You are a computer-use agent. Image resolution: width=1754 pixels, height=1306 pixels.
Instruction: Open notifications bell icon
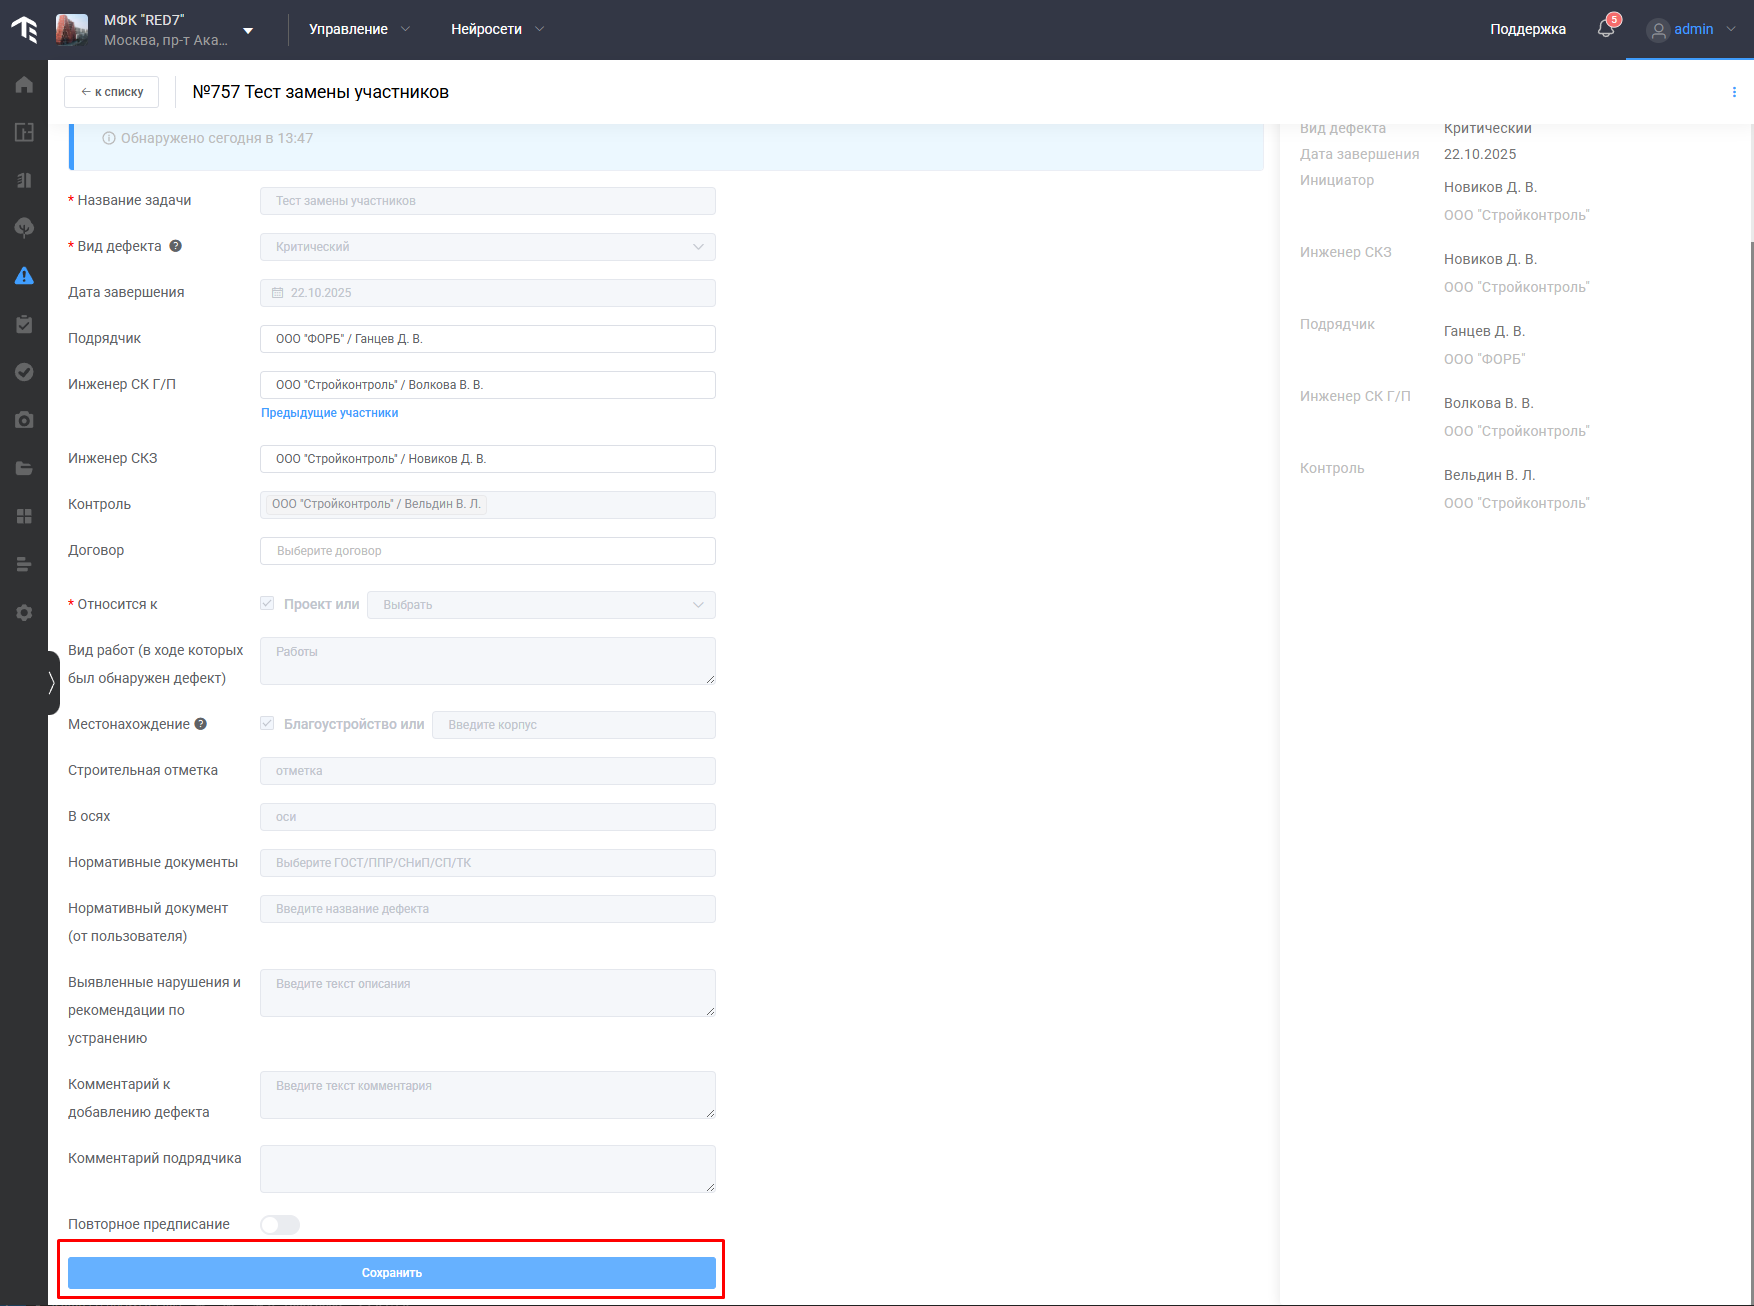click(1606, 29)
